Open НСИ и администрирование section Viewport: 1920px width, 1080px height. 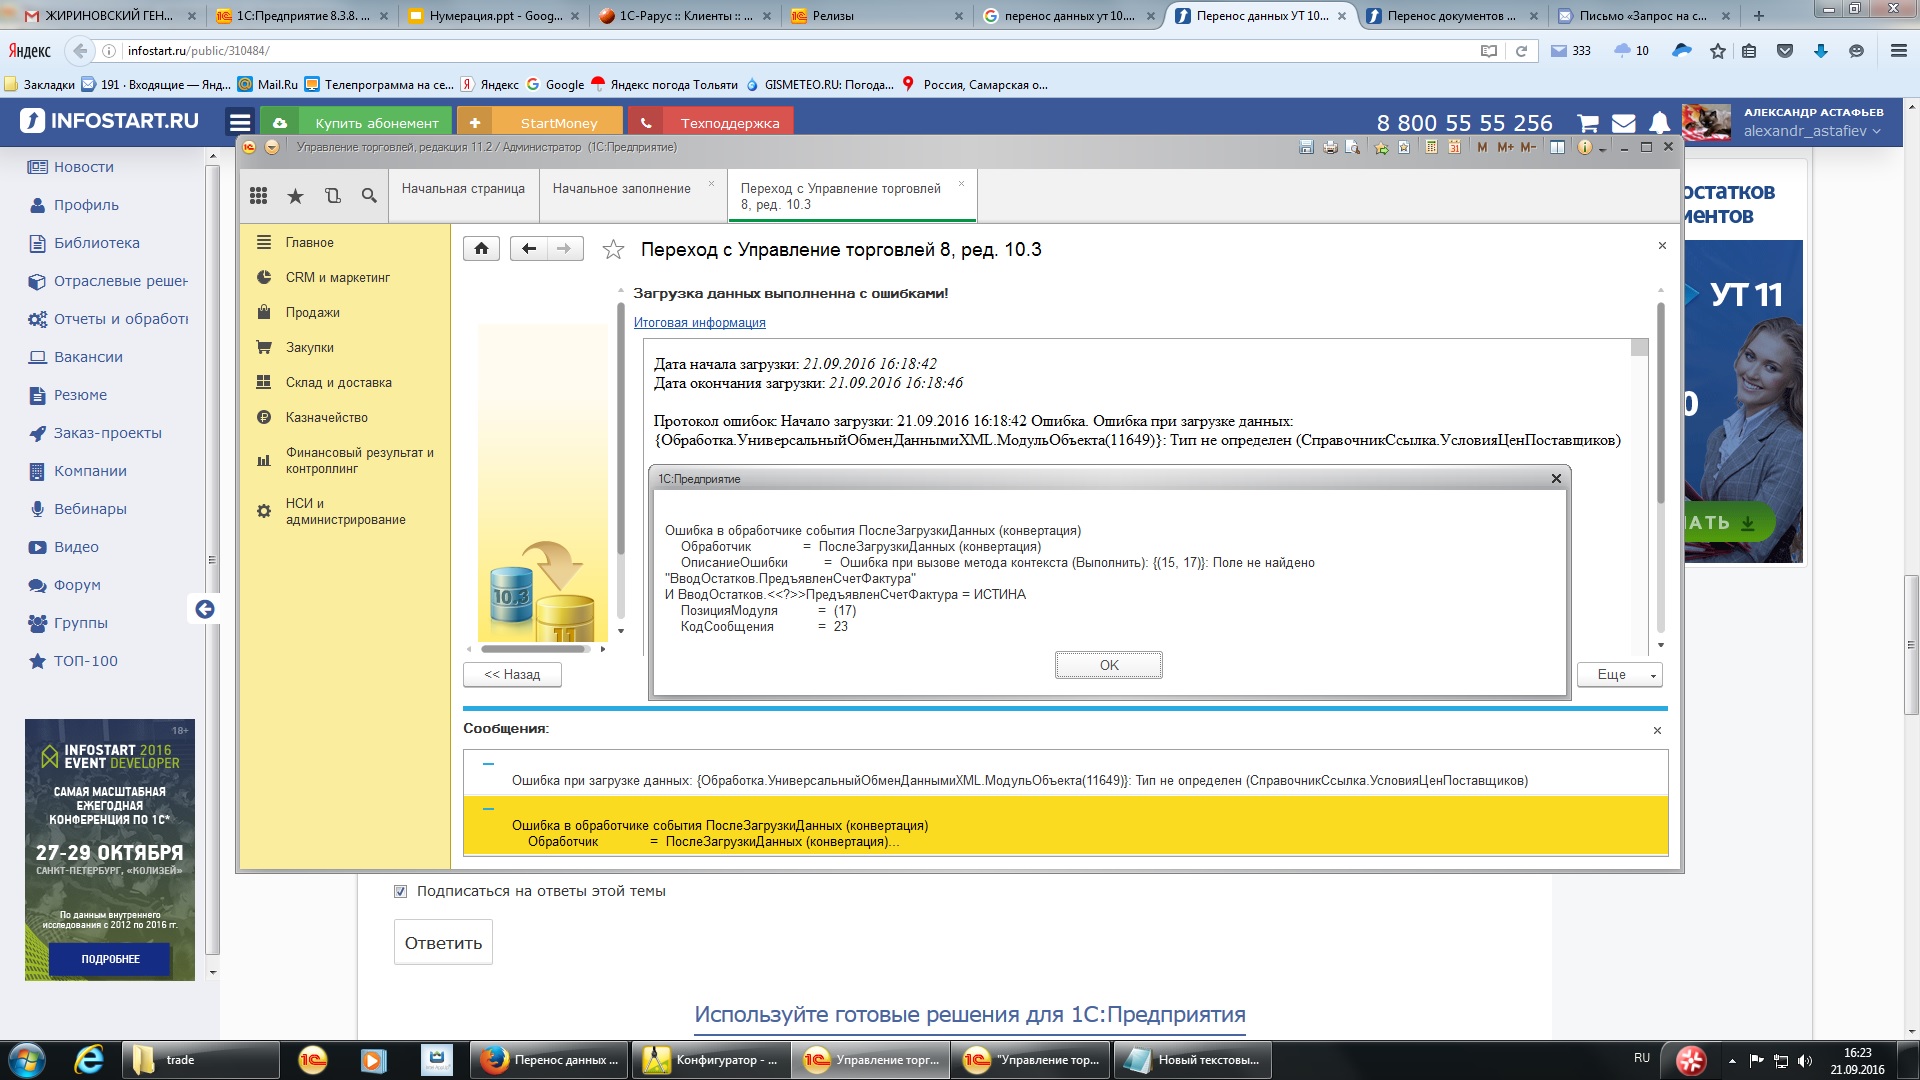(346, 512)
